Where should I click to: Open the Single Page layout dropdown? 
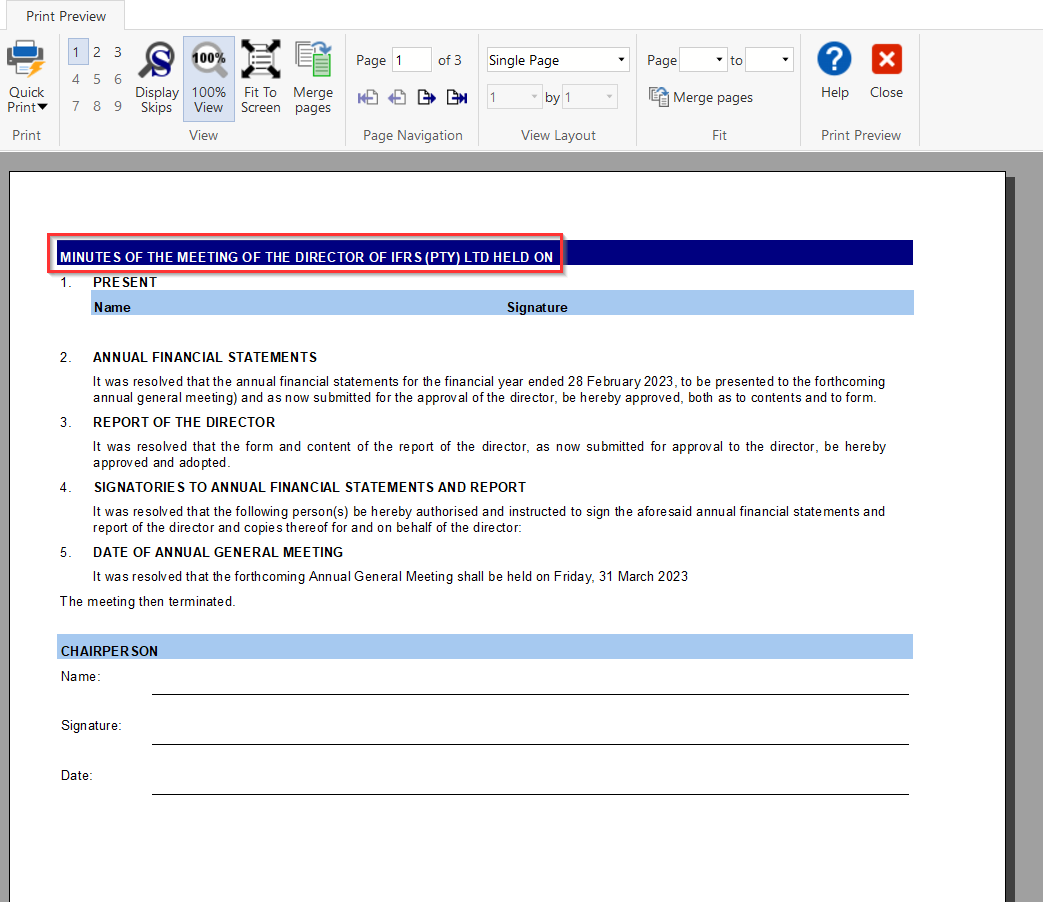click(558, 60)
